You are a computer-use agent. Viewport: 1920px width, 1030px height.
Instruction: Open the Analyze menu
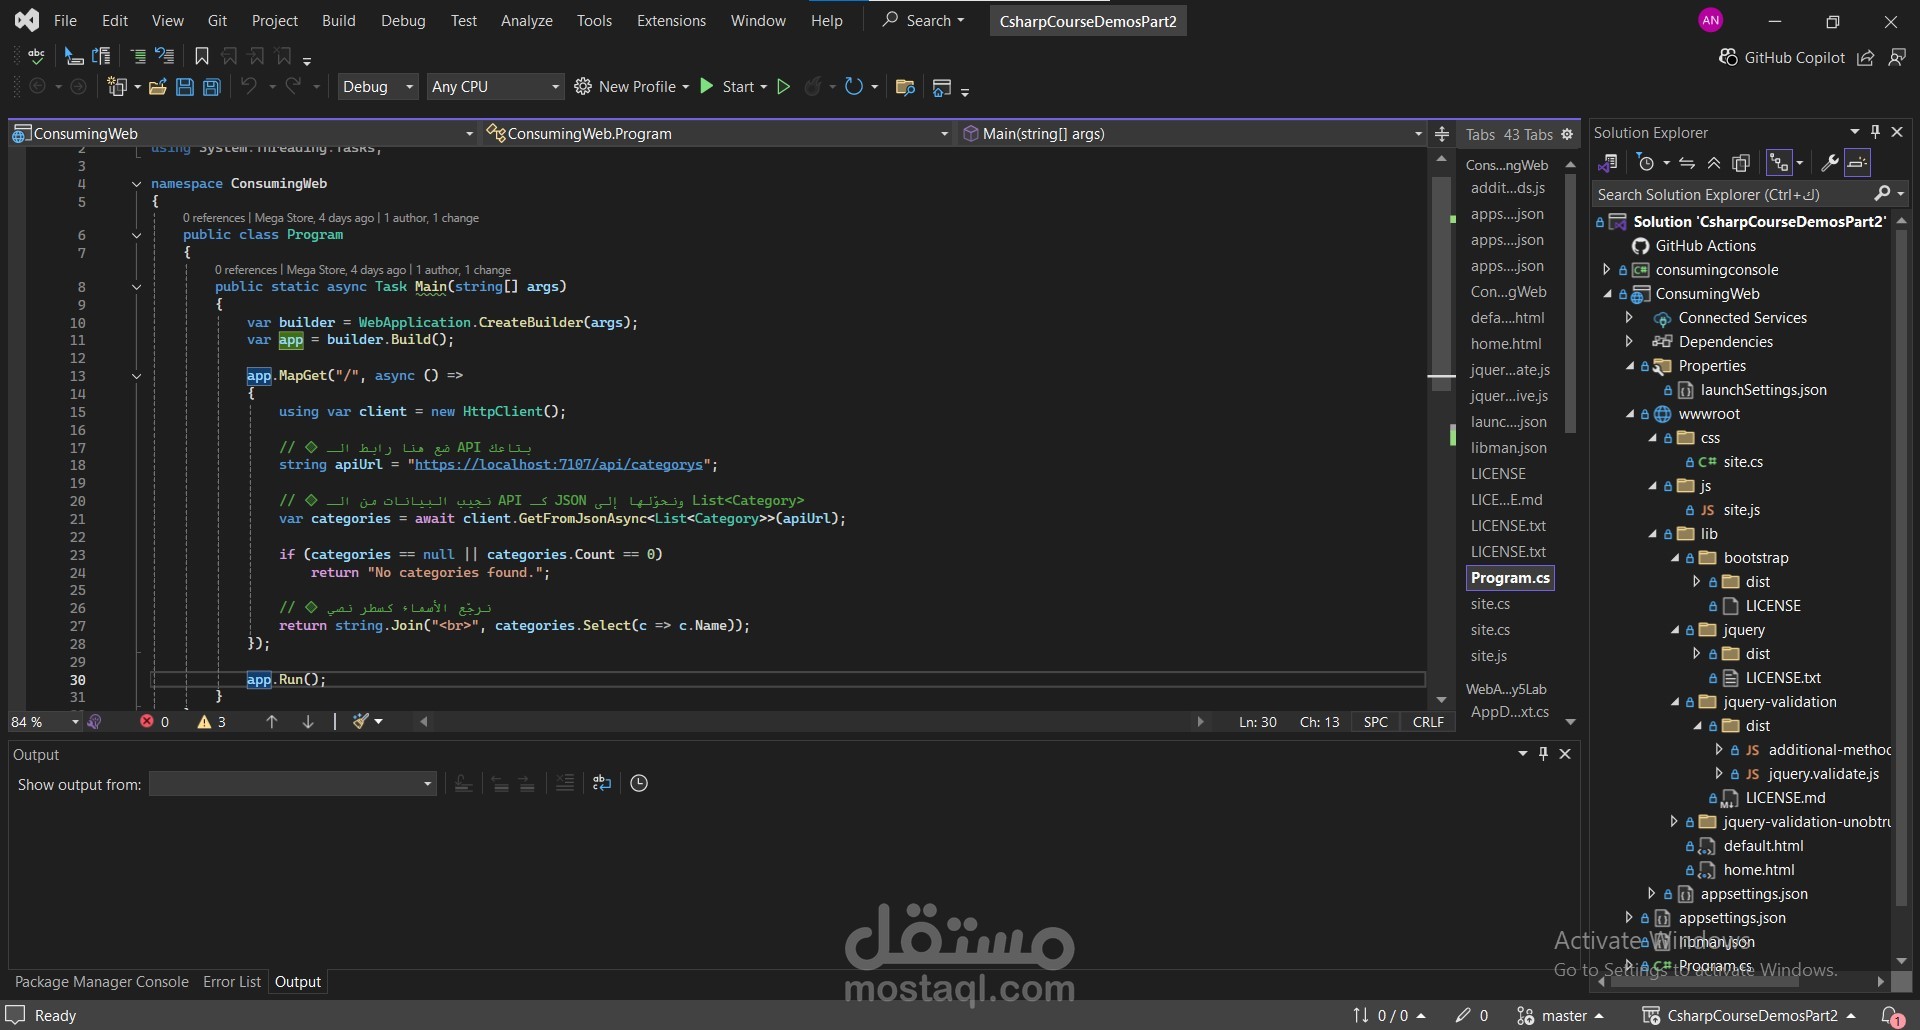527,21
